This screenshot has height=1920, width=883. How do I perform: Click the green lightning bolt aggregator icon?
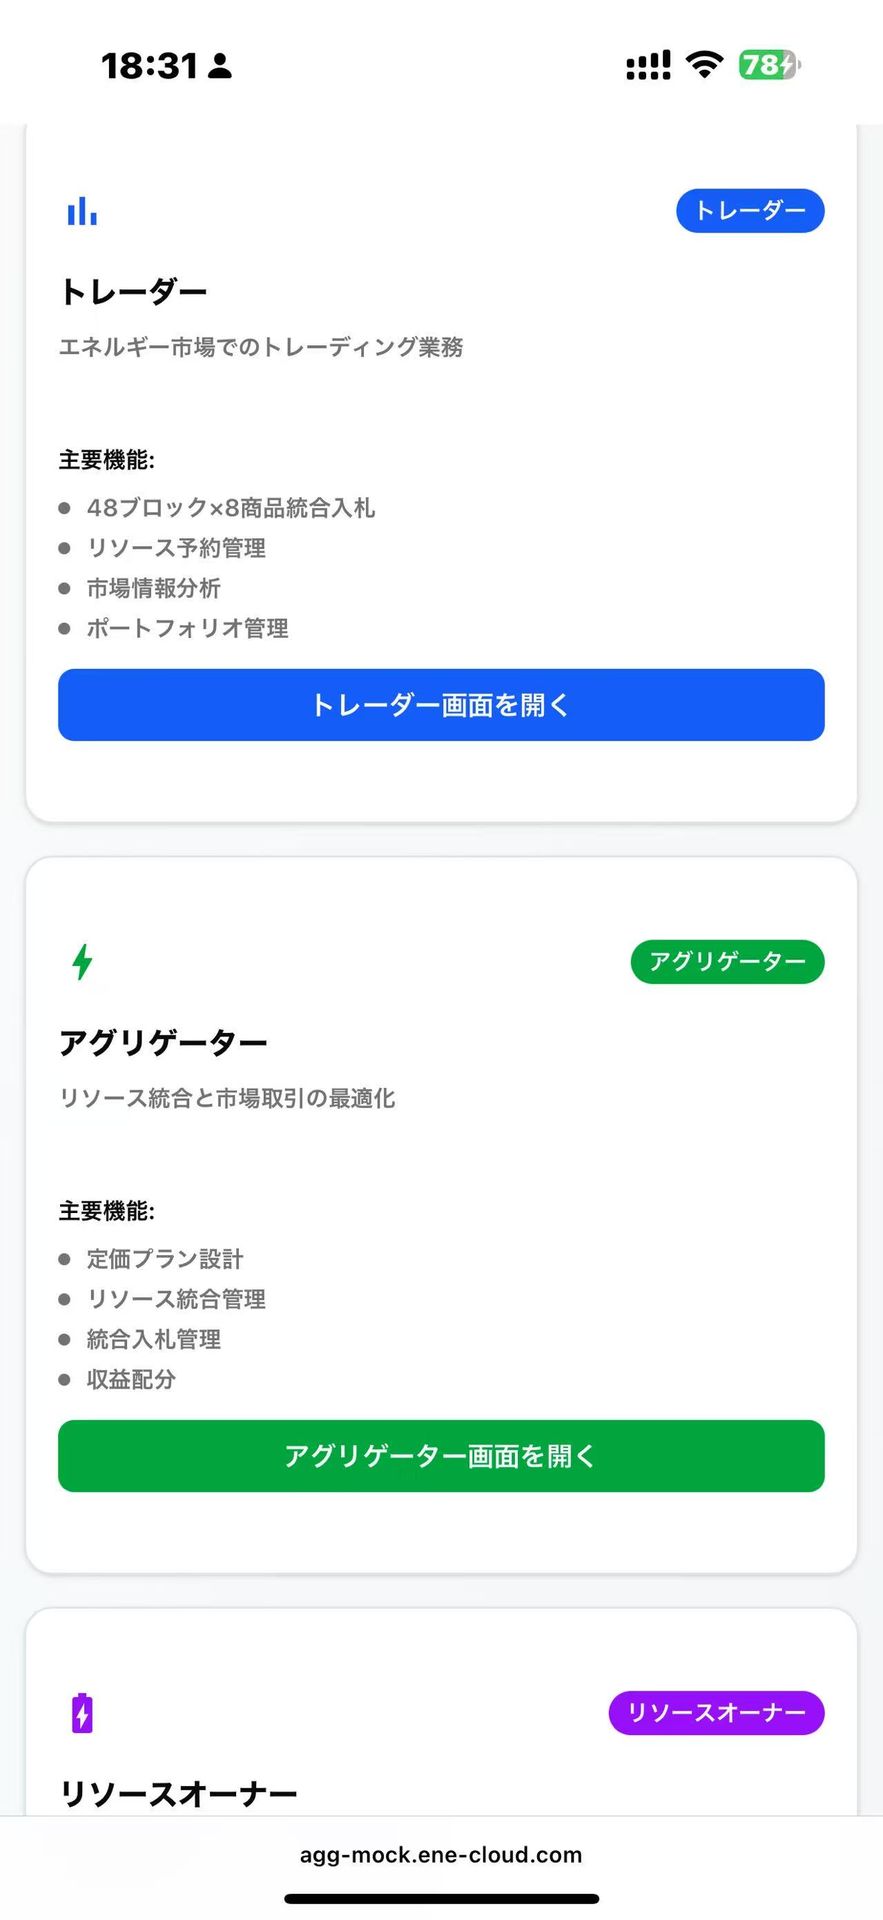point(82,962)
